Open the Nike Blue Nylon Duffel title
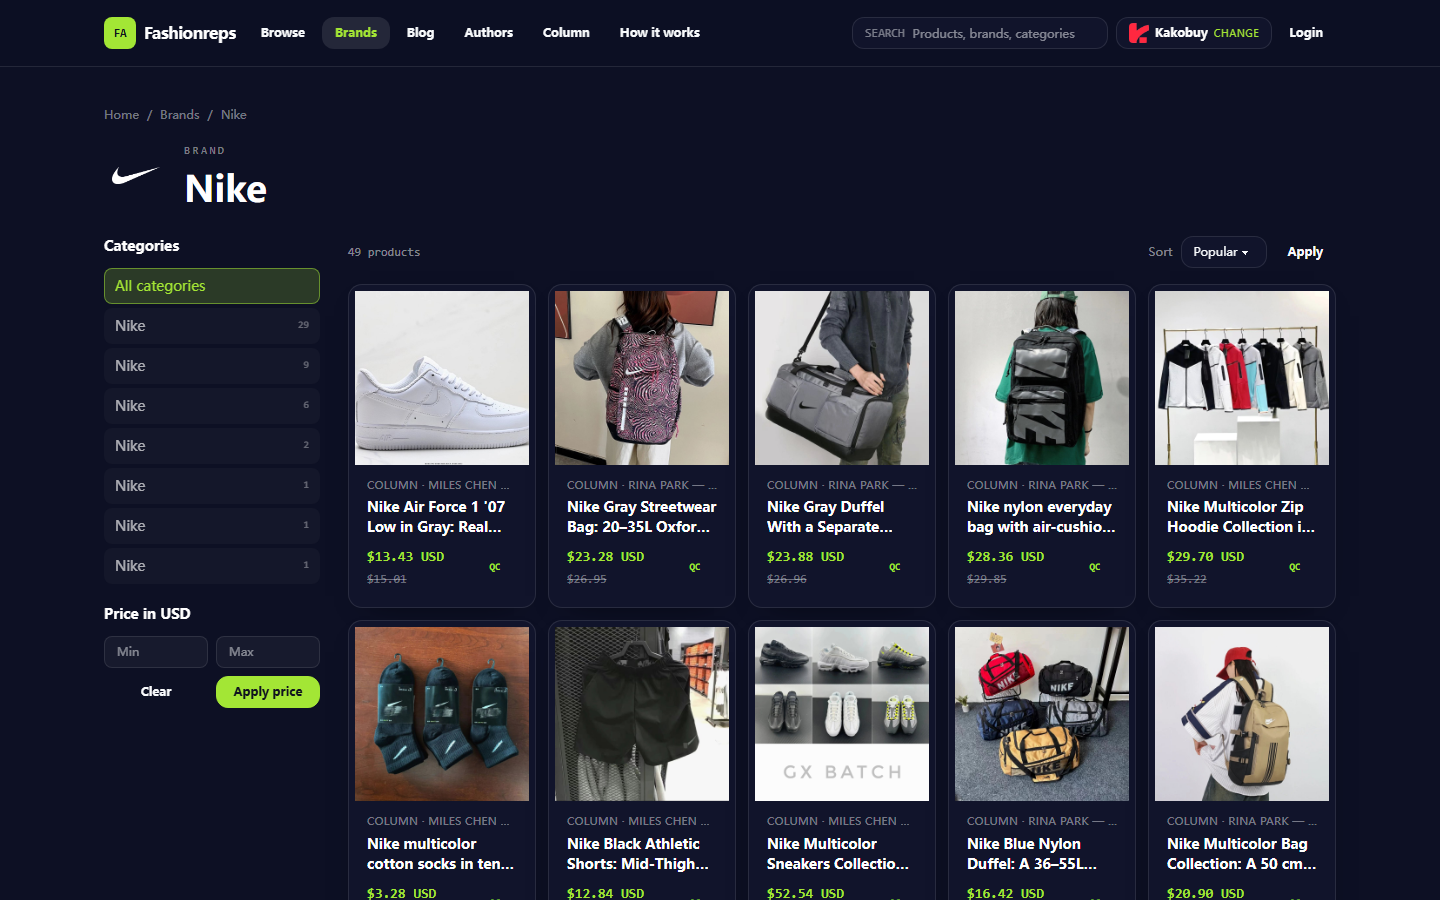The image size is (1440, 900). click(x=1032, y=854)
